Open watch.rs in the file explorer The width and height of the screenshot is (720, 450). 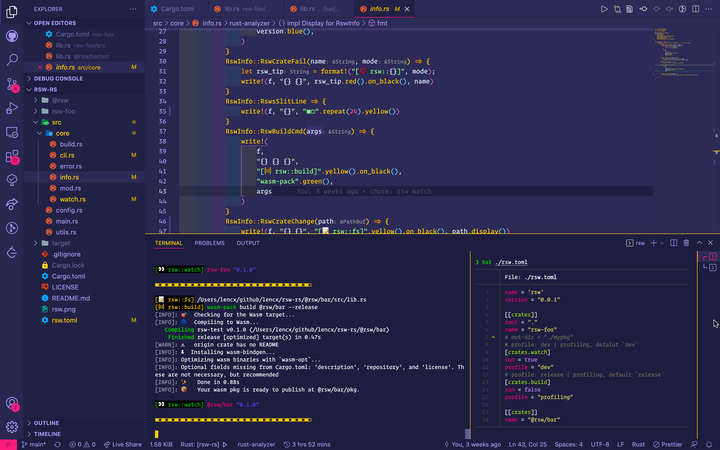tap(70, 199)
